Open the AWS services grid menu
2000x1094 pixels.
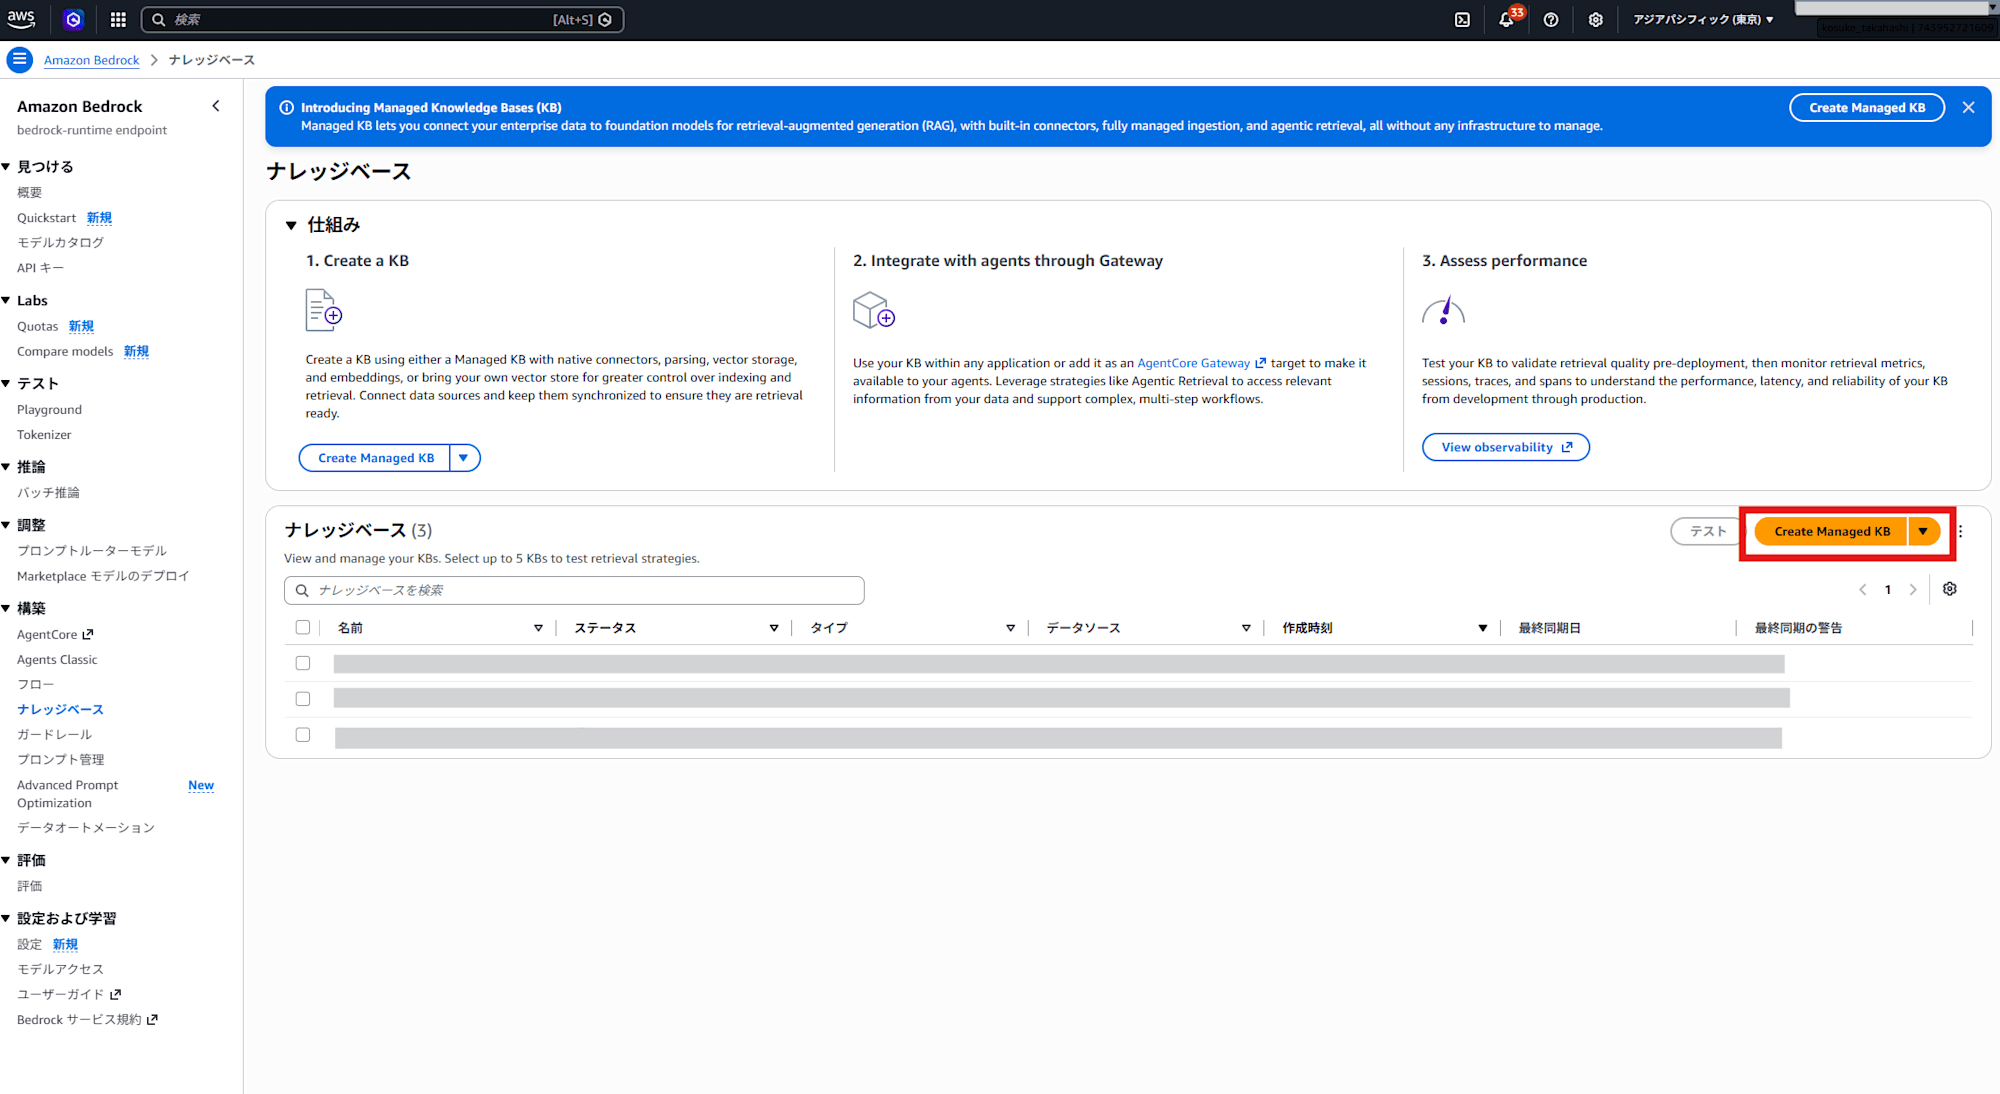pyautogui.click(x=118, y=20)
